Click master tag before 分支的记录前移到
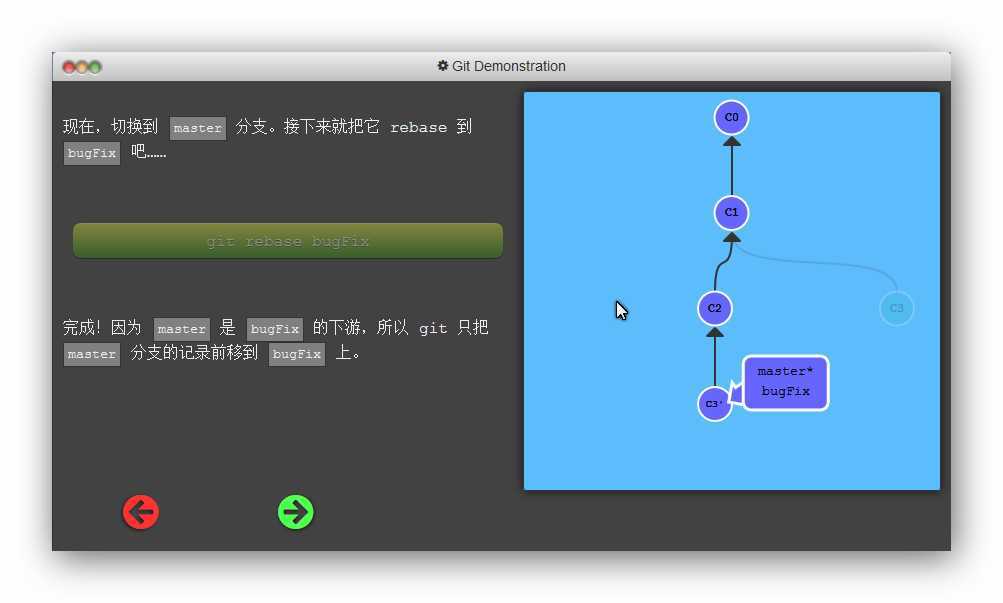The width and height of the screenshot is (1003, 603). (x=91, y=354)
